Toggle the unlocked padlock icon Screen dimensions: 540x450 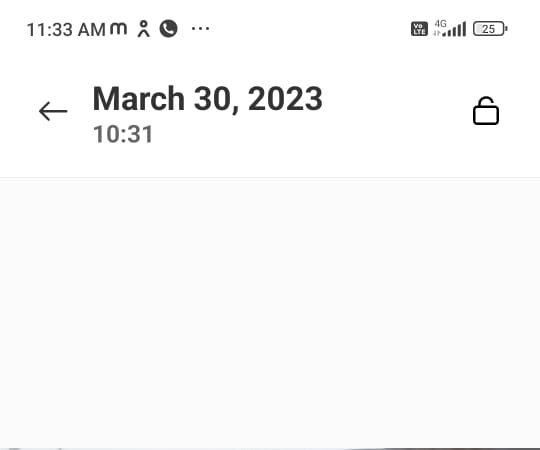click(x=486, y=111)
